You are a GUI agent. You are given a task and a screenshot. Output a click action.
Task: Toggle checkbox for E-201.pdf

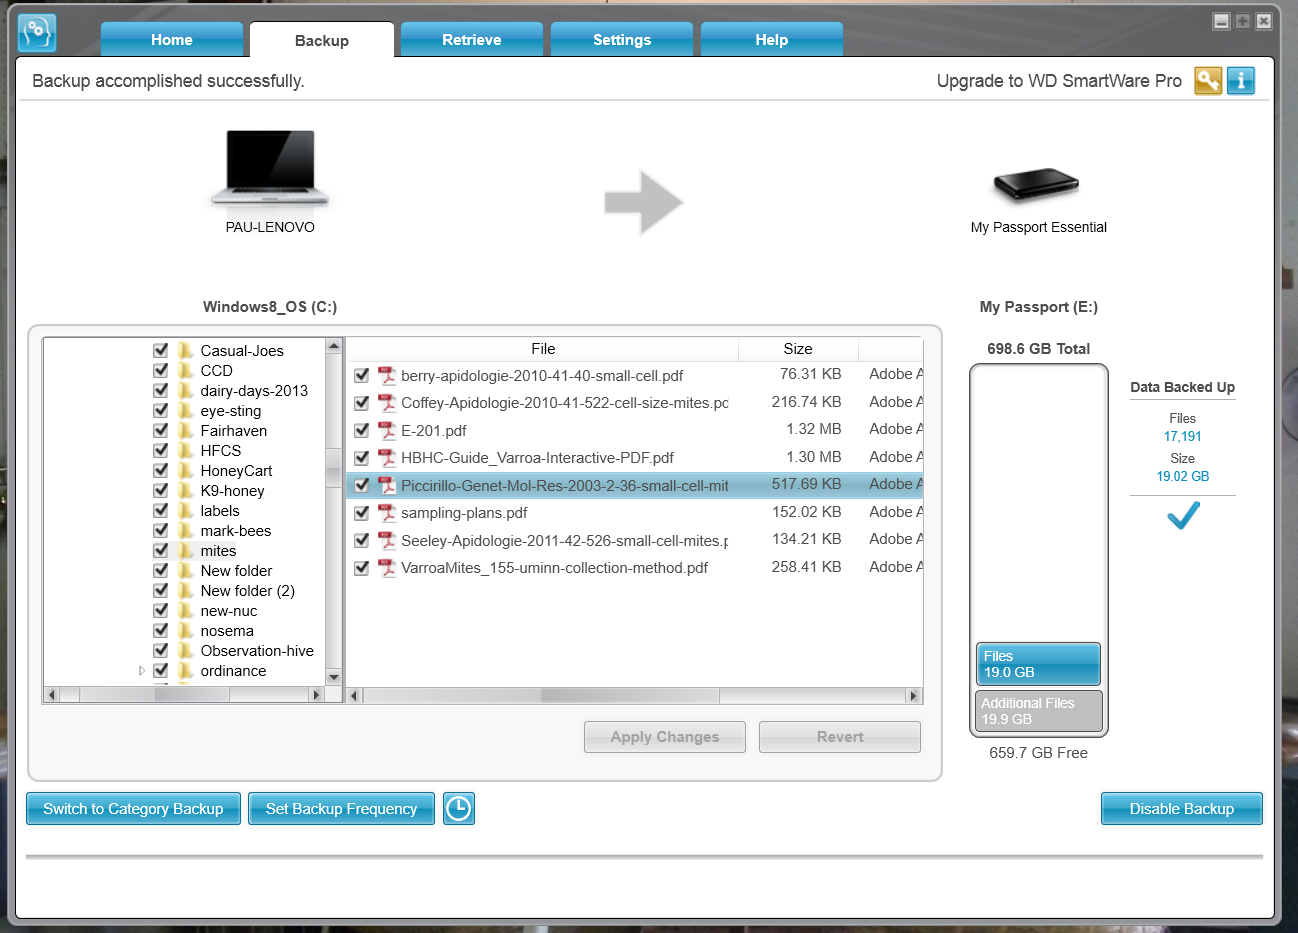tap(362, 430)
